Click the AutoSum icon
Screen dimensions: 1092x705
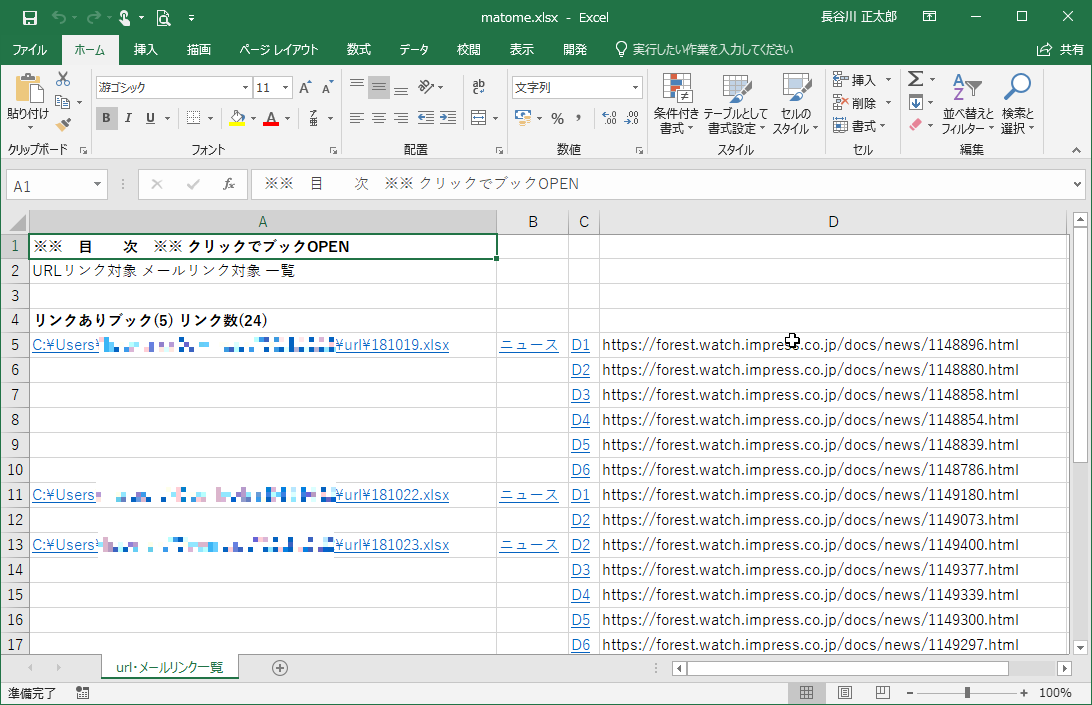[915, 76]
